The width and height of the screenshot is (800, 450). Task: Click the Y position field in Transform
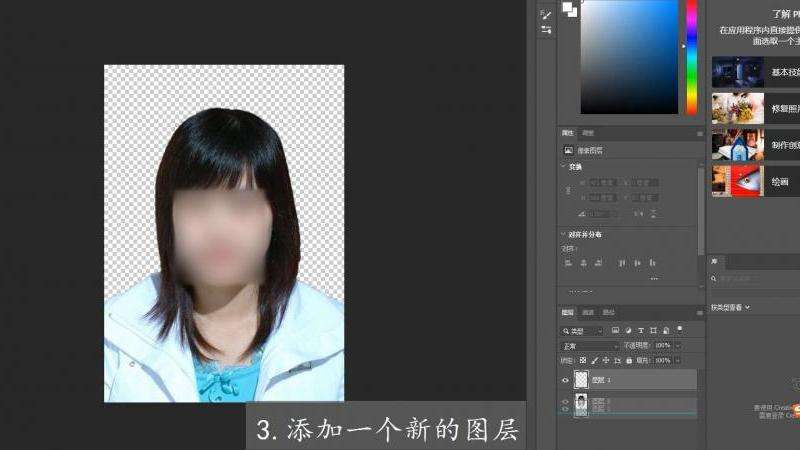[x=645, y=197]
